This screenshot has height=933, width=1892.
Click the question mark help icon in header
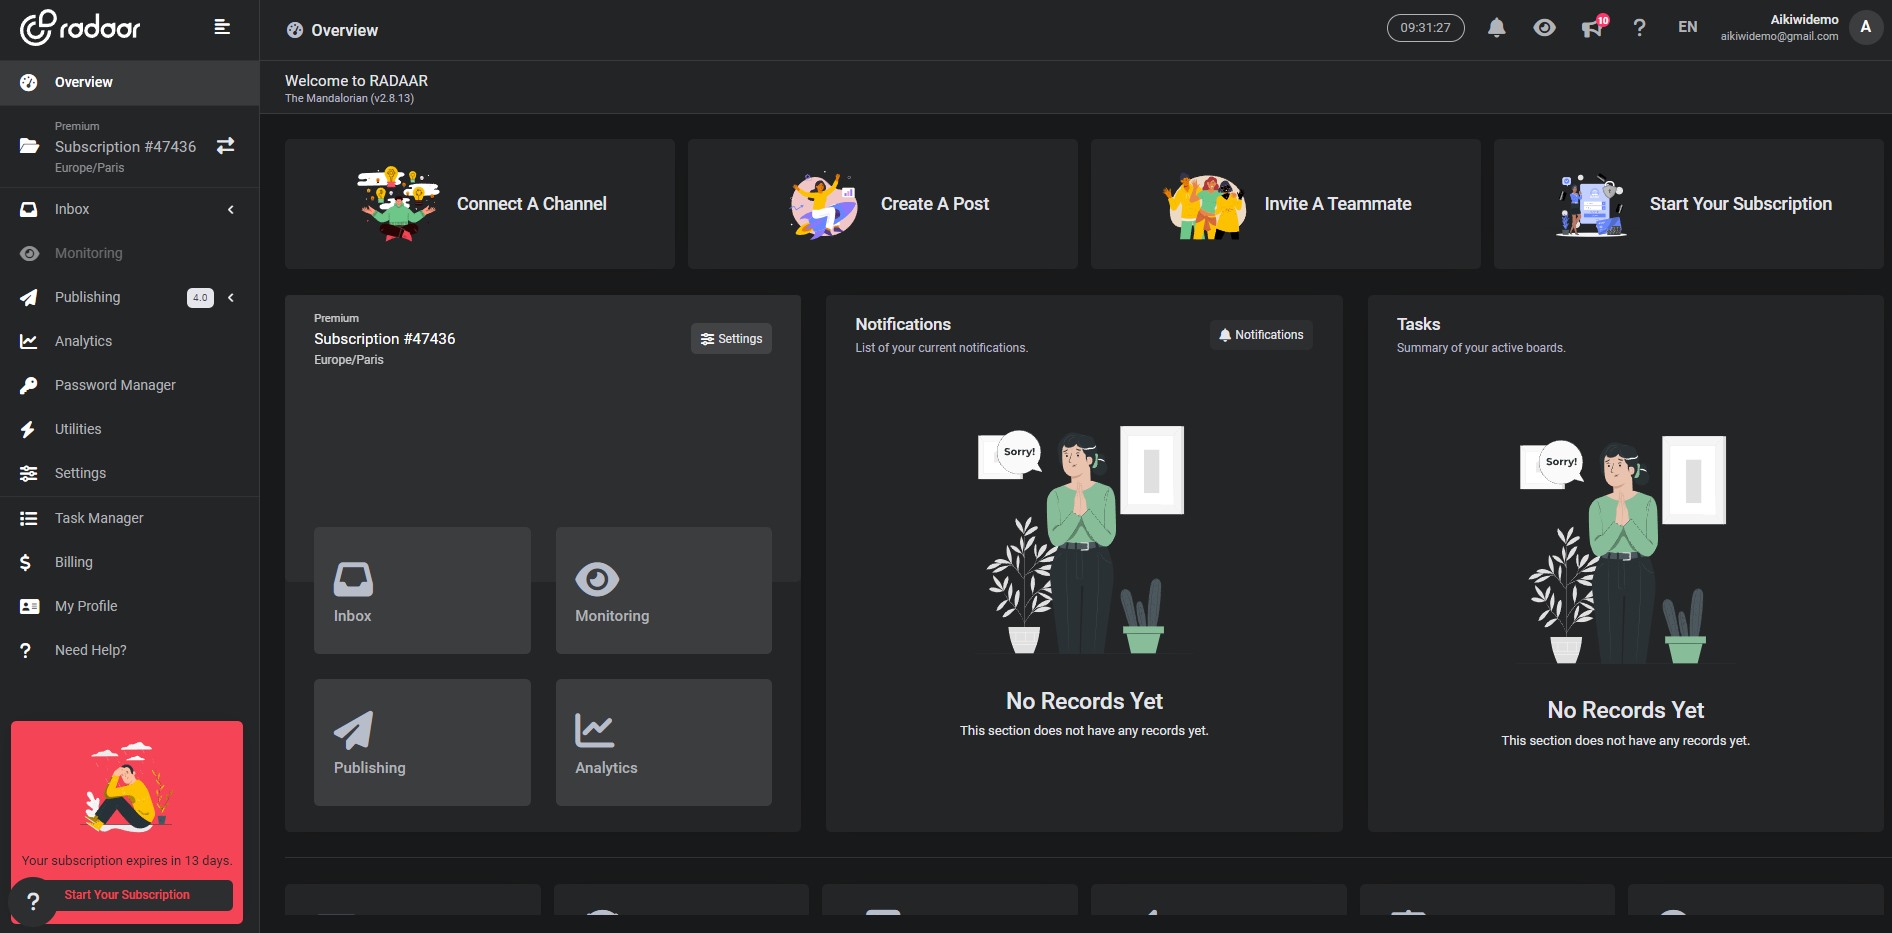coord(1639,28)
